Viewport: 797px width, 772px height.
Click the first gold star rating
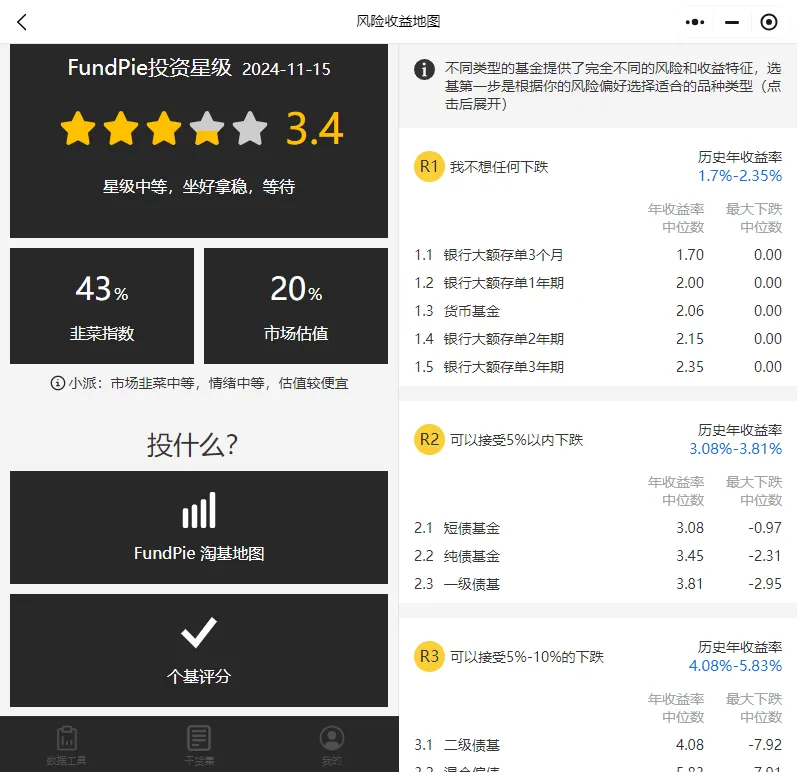tap(78, 129)
